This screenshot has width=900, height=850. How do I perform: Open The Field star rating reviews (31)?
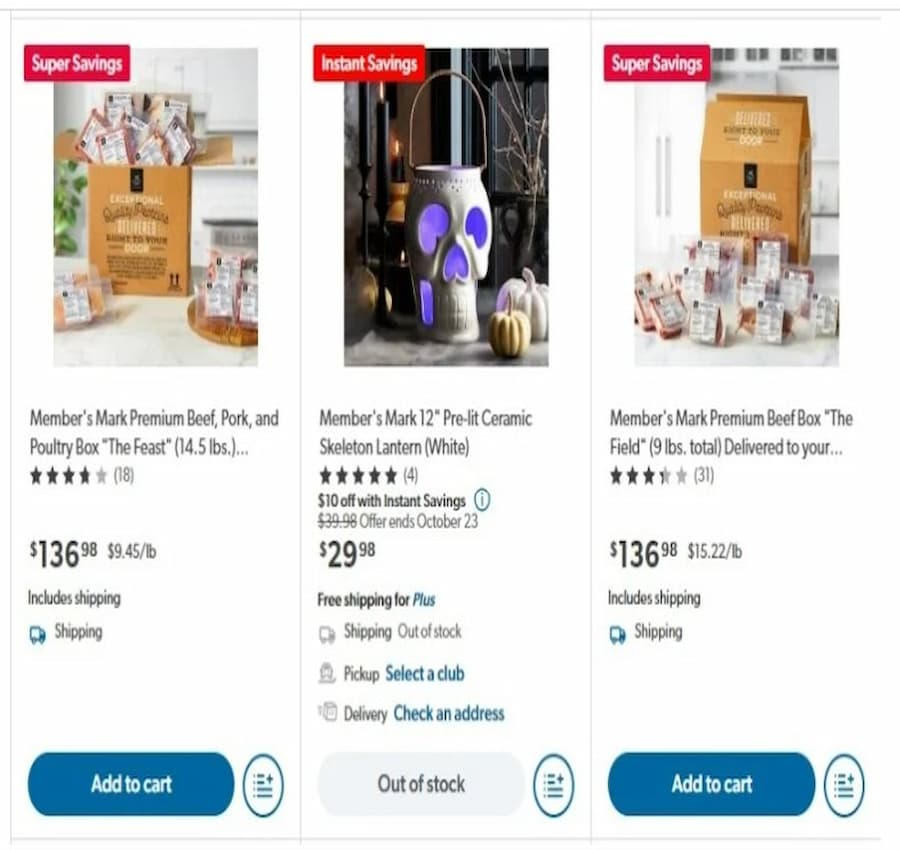[661, 476]
